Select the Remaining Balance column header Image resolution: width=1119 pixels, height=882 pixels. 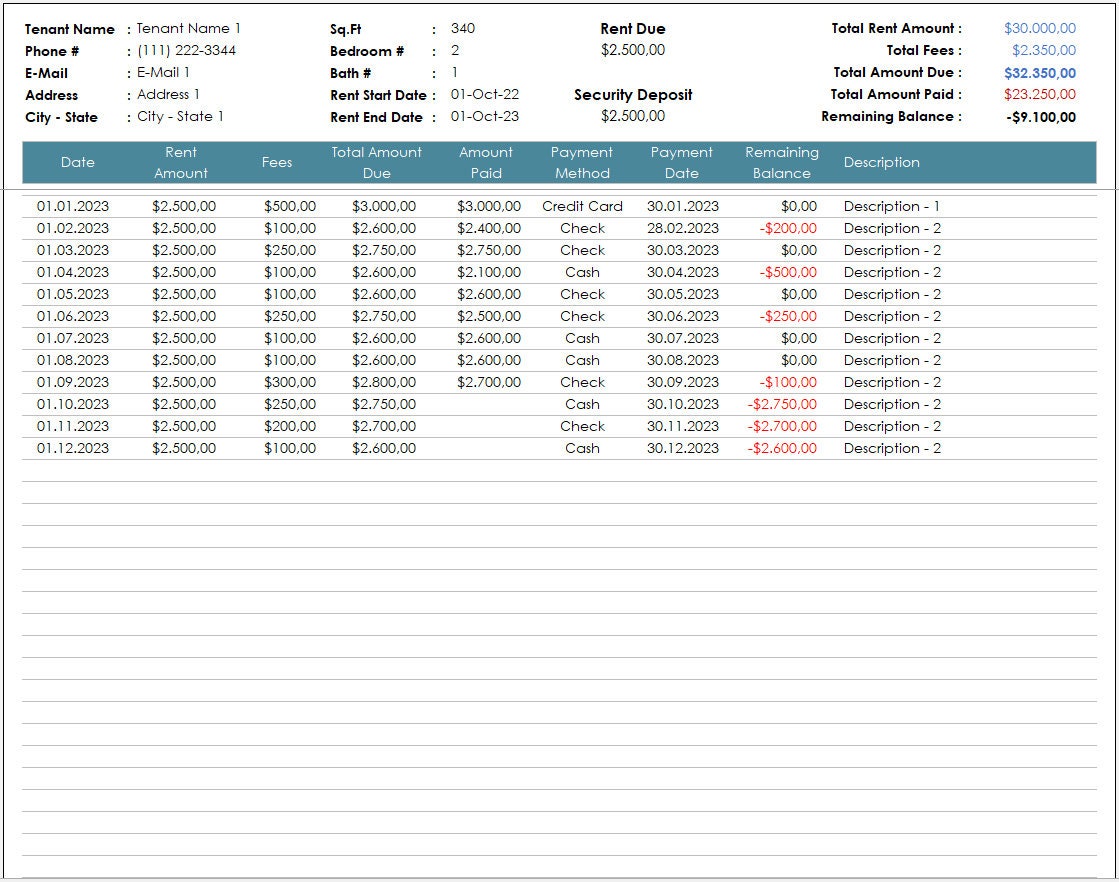(781, 163)
